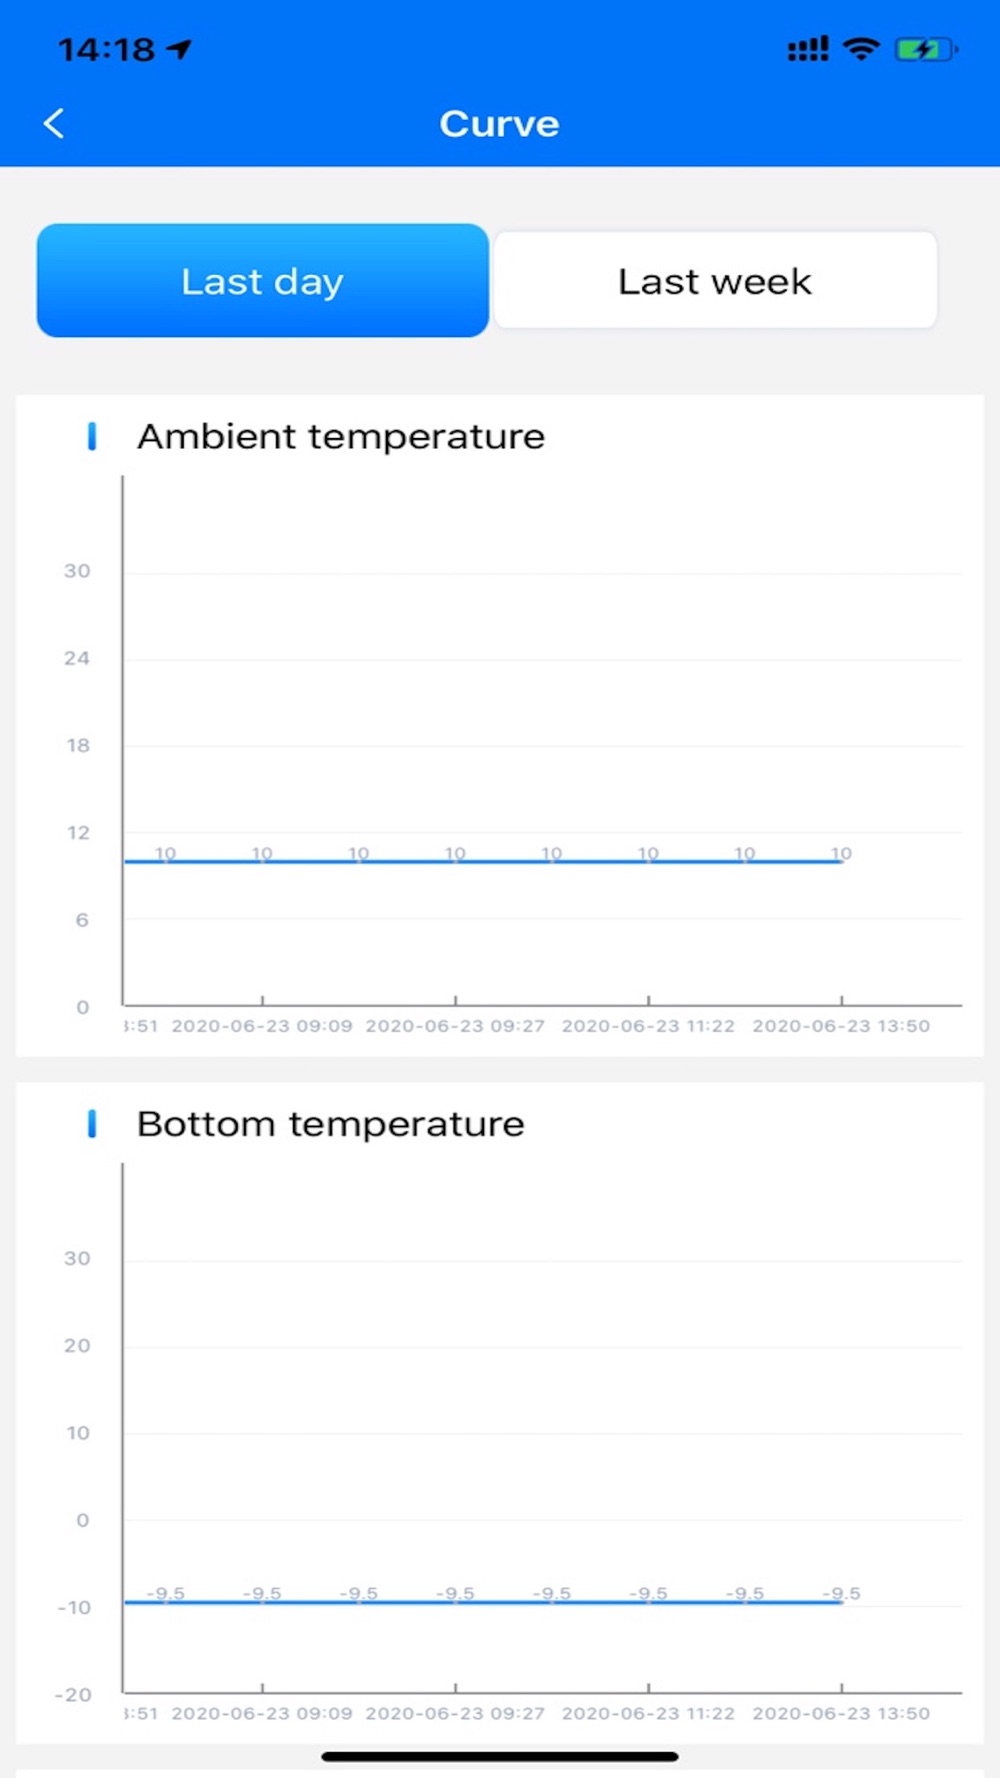
Task: Switch to the Last week tab
Action: (x=715, y=281)
